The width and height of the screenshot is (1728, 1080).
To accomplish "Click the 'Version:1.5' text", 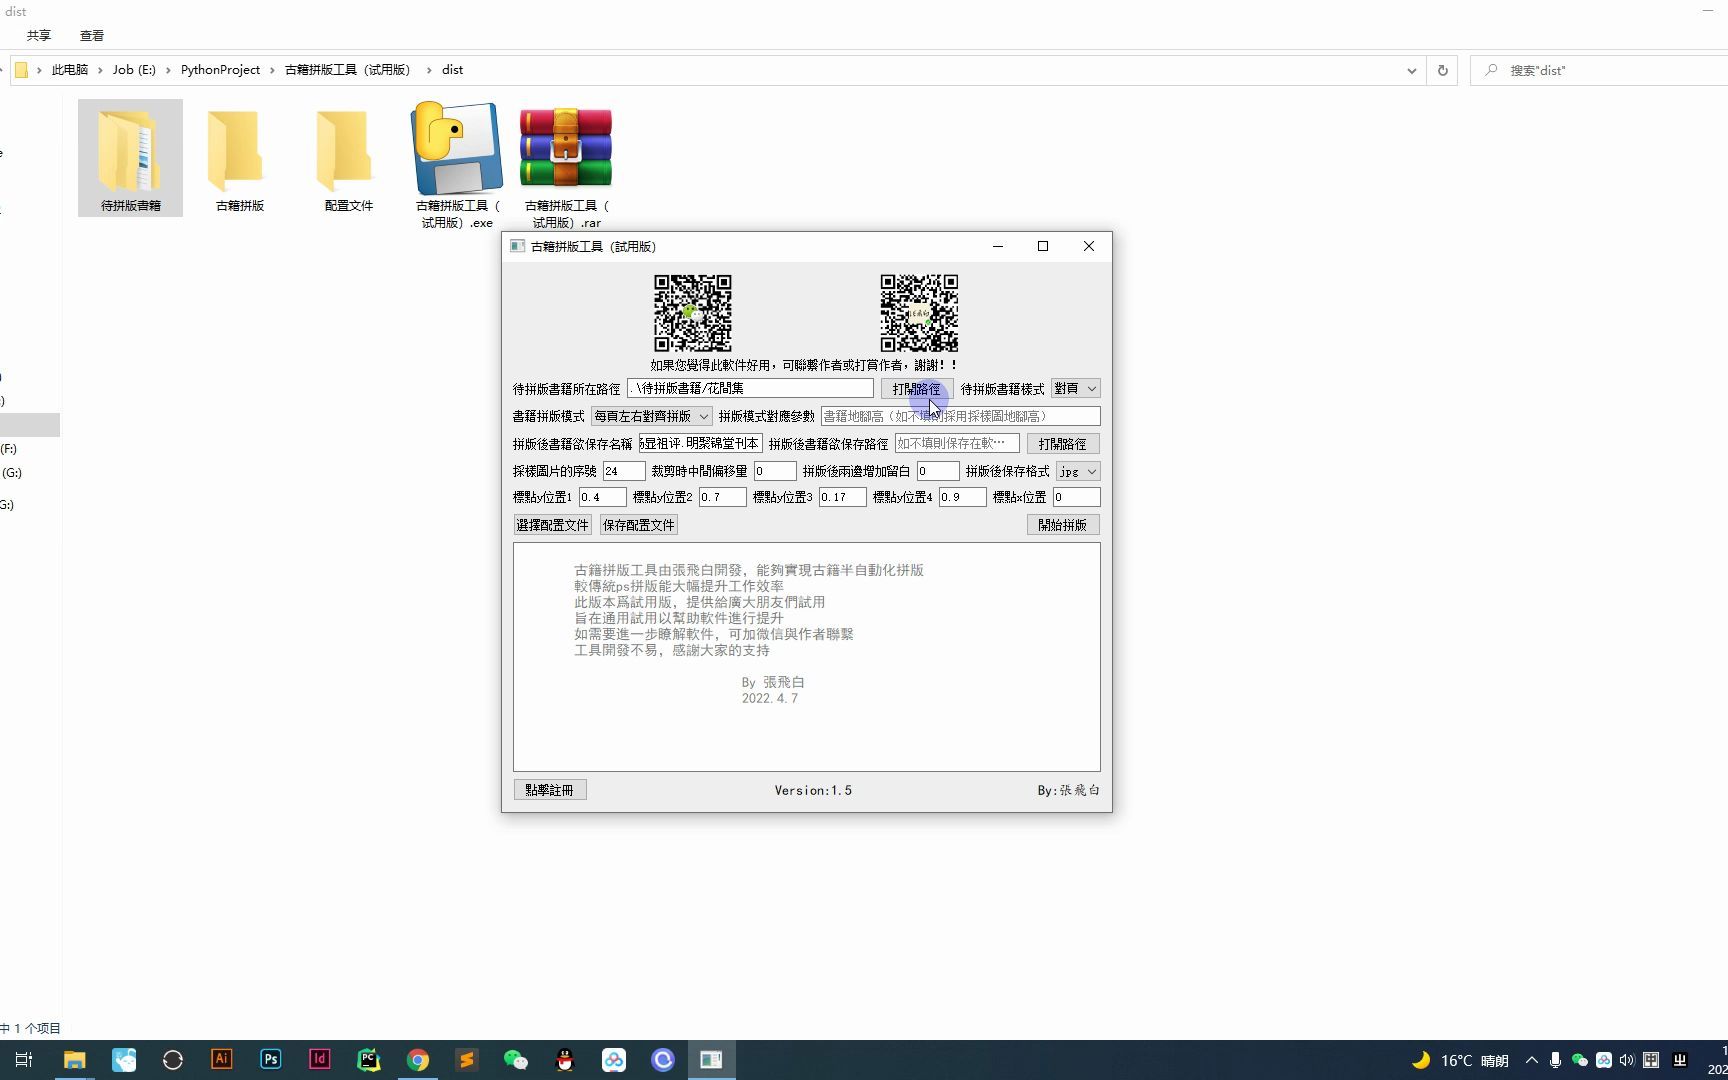I will [x=813, y=791].
